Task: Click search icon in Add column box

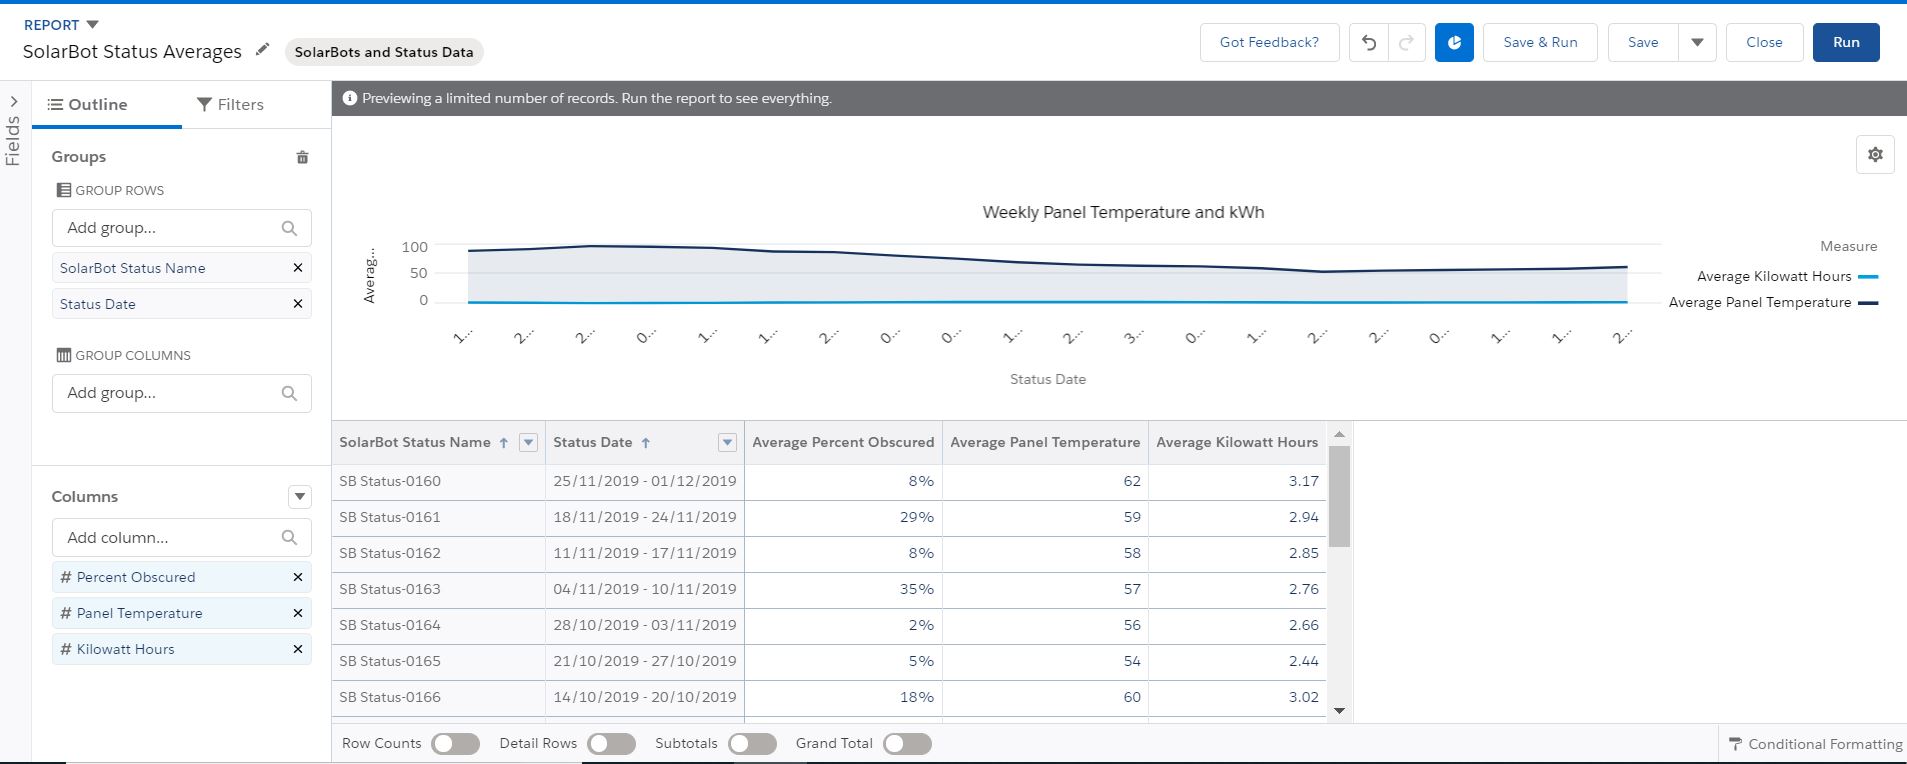Action: (x=289, y=537)
